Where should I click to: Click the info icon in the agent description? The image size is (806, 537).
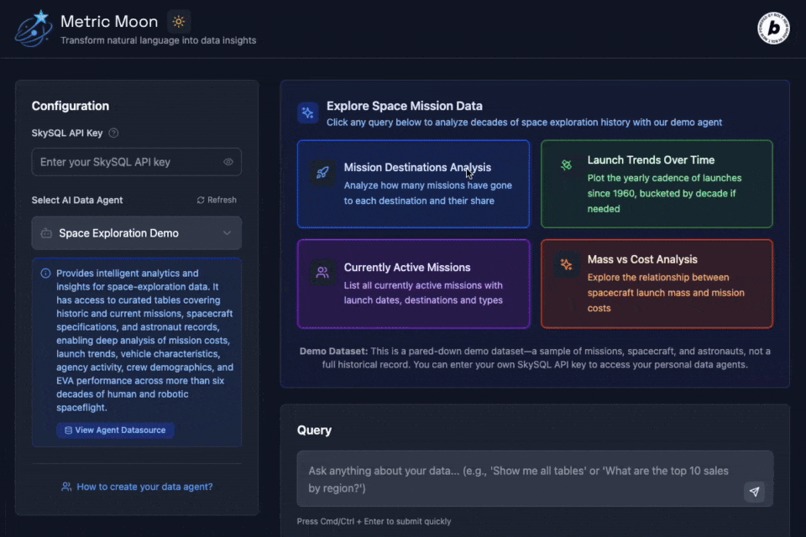[46, 273]
